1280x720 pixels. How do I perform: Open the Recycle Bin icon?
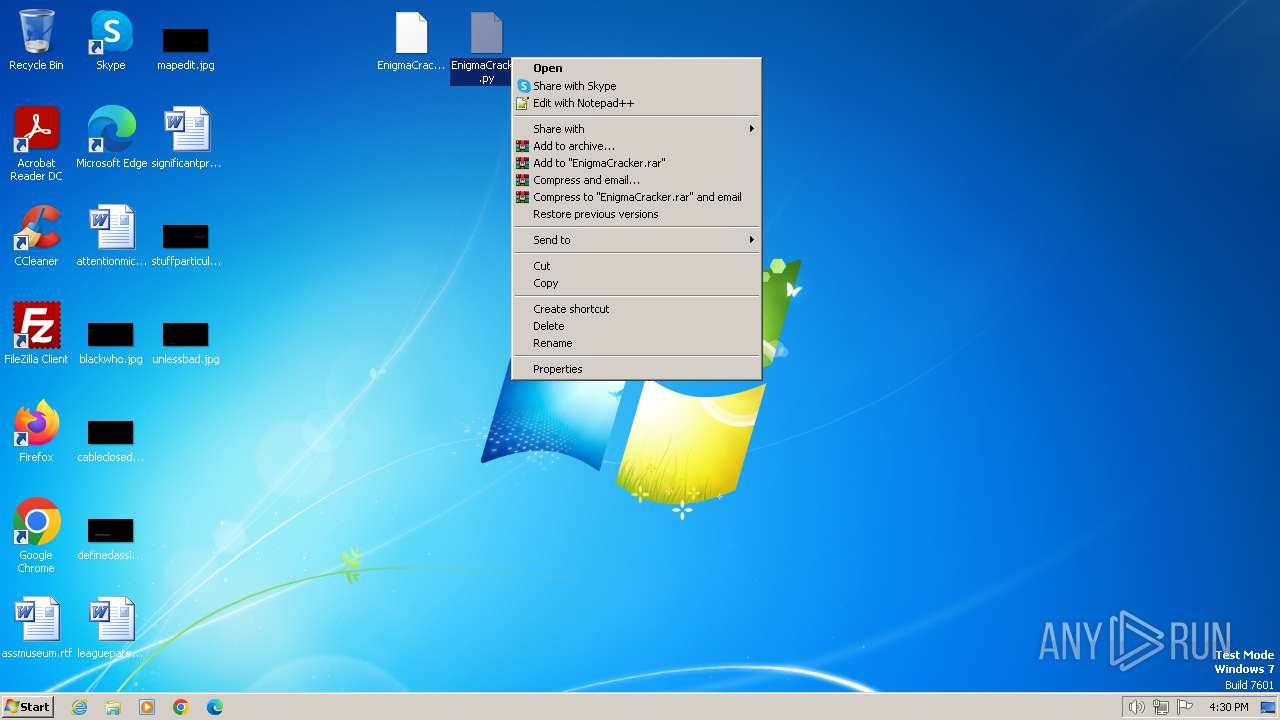pos(36,40)
